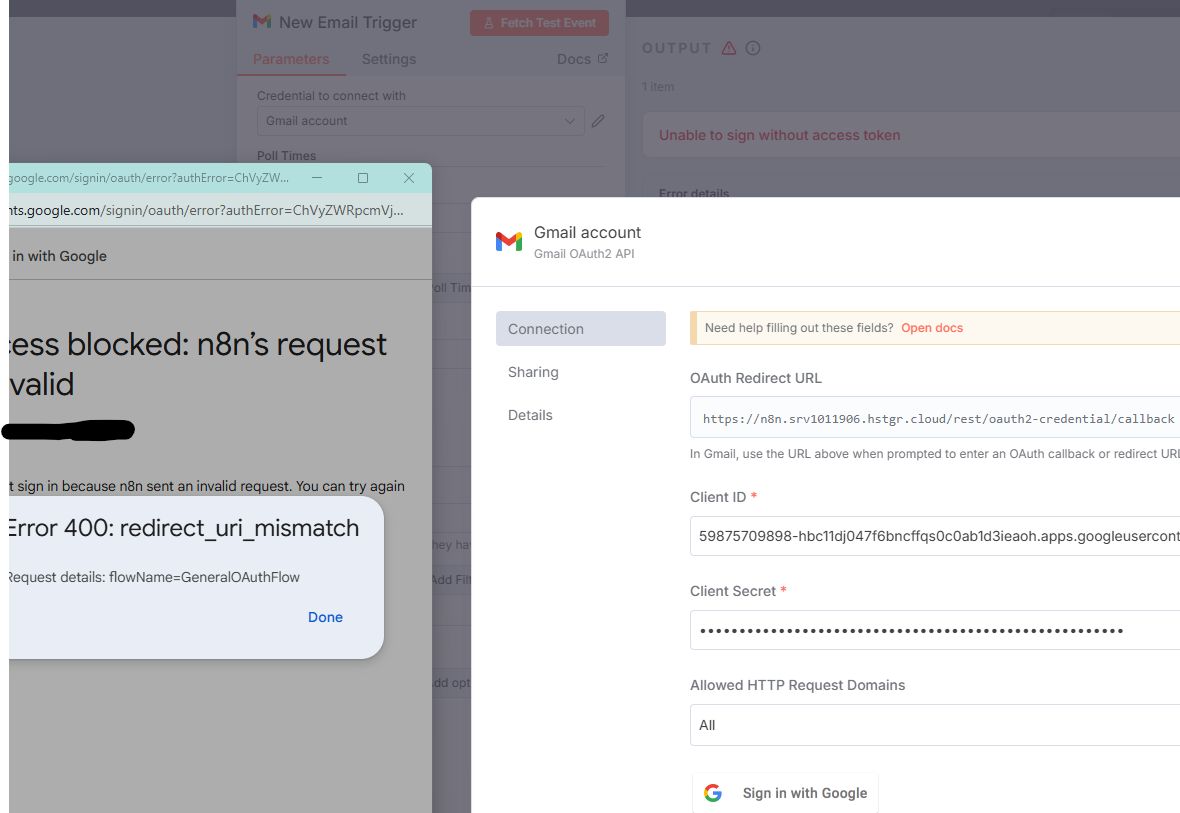
Task: Click the Unable to sign without access token message
Action: pos(780,136)
